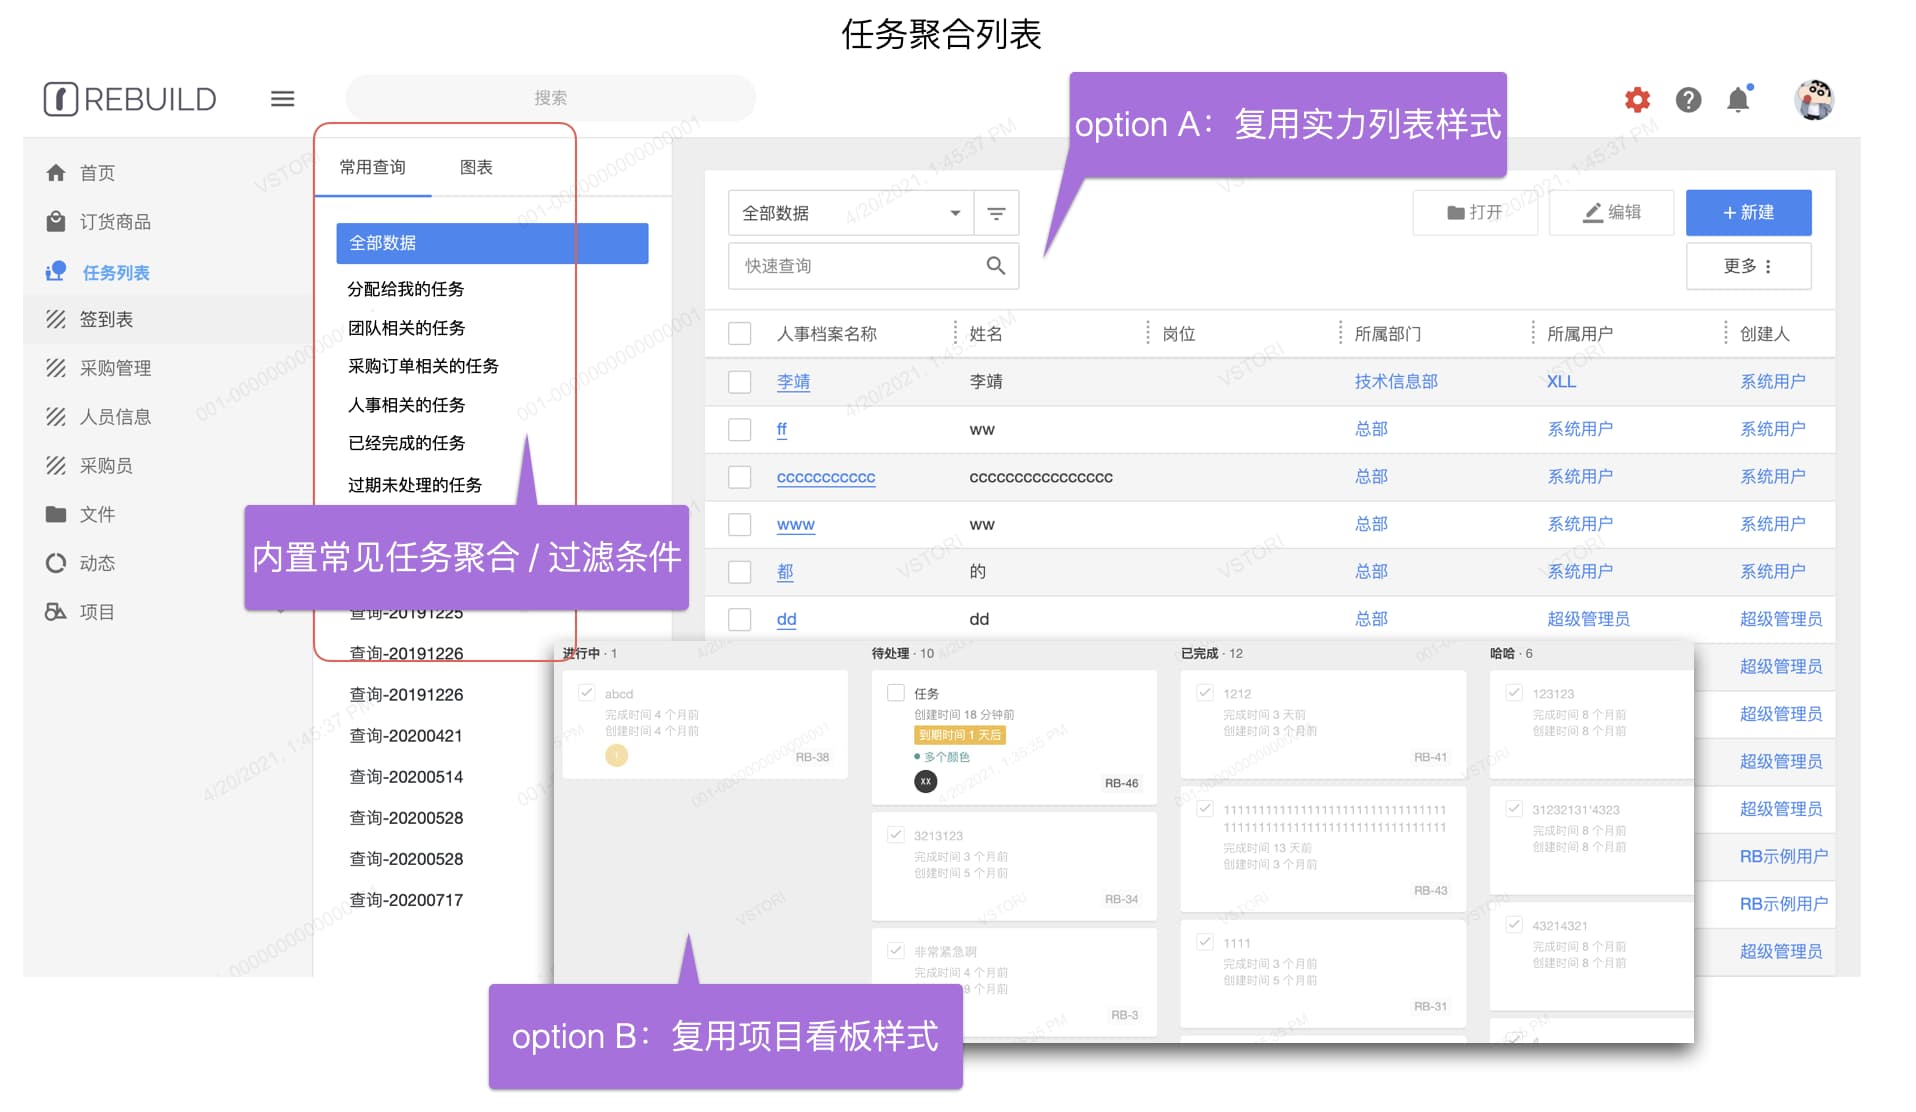The image size is (1916, 1112).
Task: Open notifications via the bell icon
Action: tap(1738, 99)
